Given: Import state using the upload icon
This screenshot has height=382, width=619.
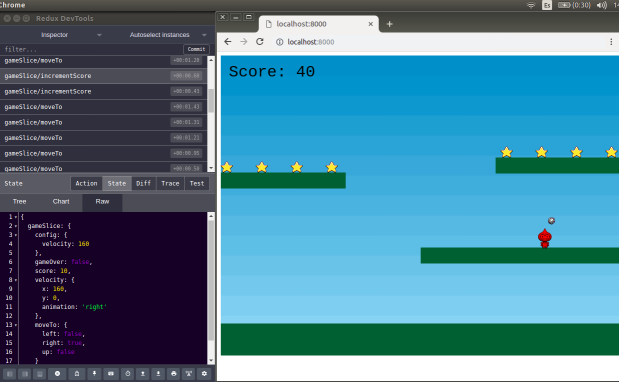Looking at the screenshot, I should tap(143, 373).
